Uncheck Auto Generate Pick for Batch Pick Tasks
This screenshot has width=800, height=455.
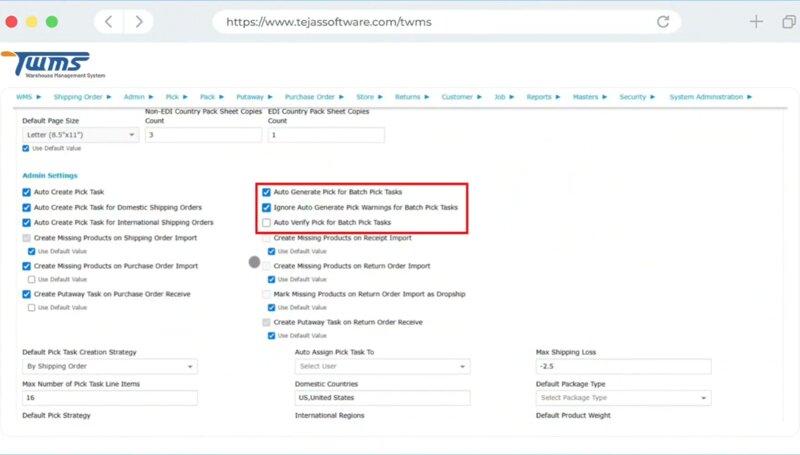coord(267,192)
